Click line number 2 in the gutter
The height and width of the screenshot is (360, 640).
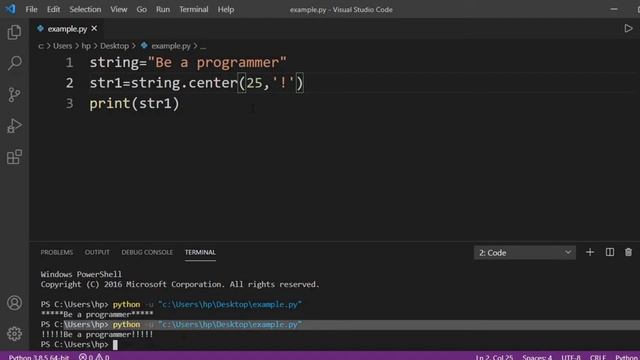coord(69,83)
